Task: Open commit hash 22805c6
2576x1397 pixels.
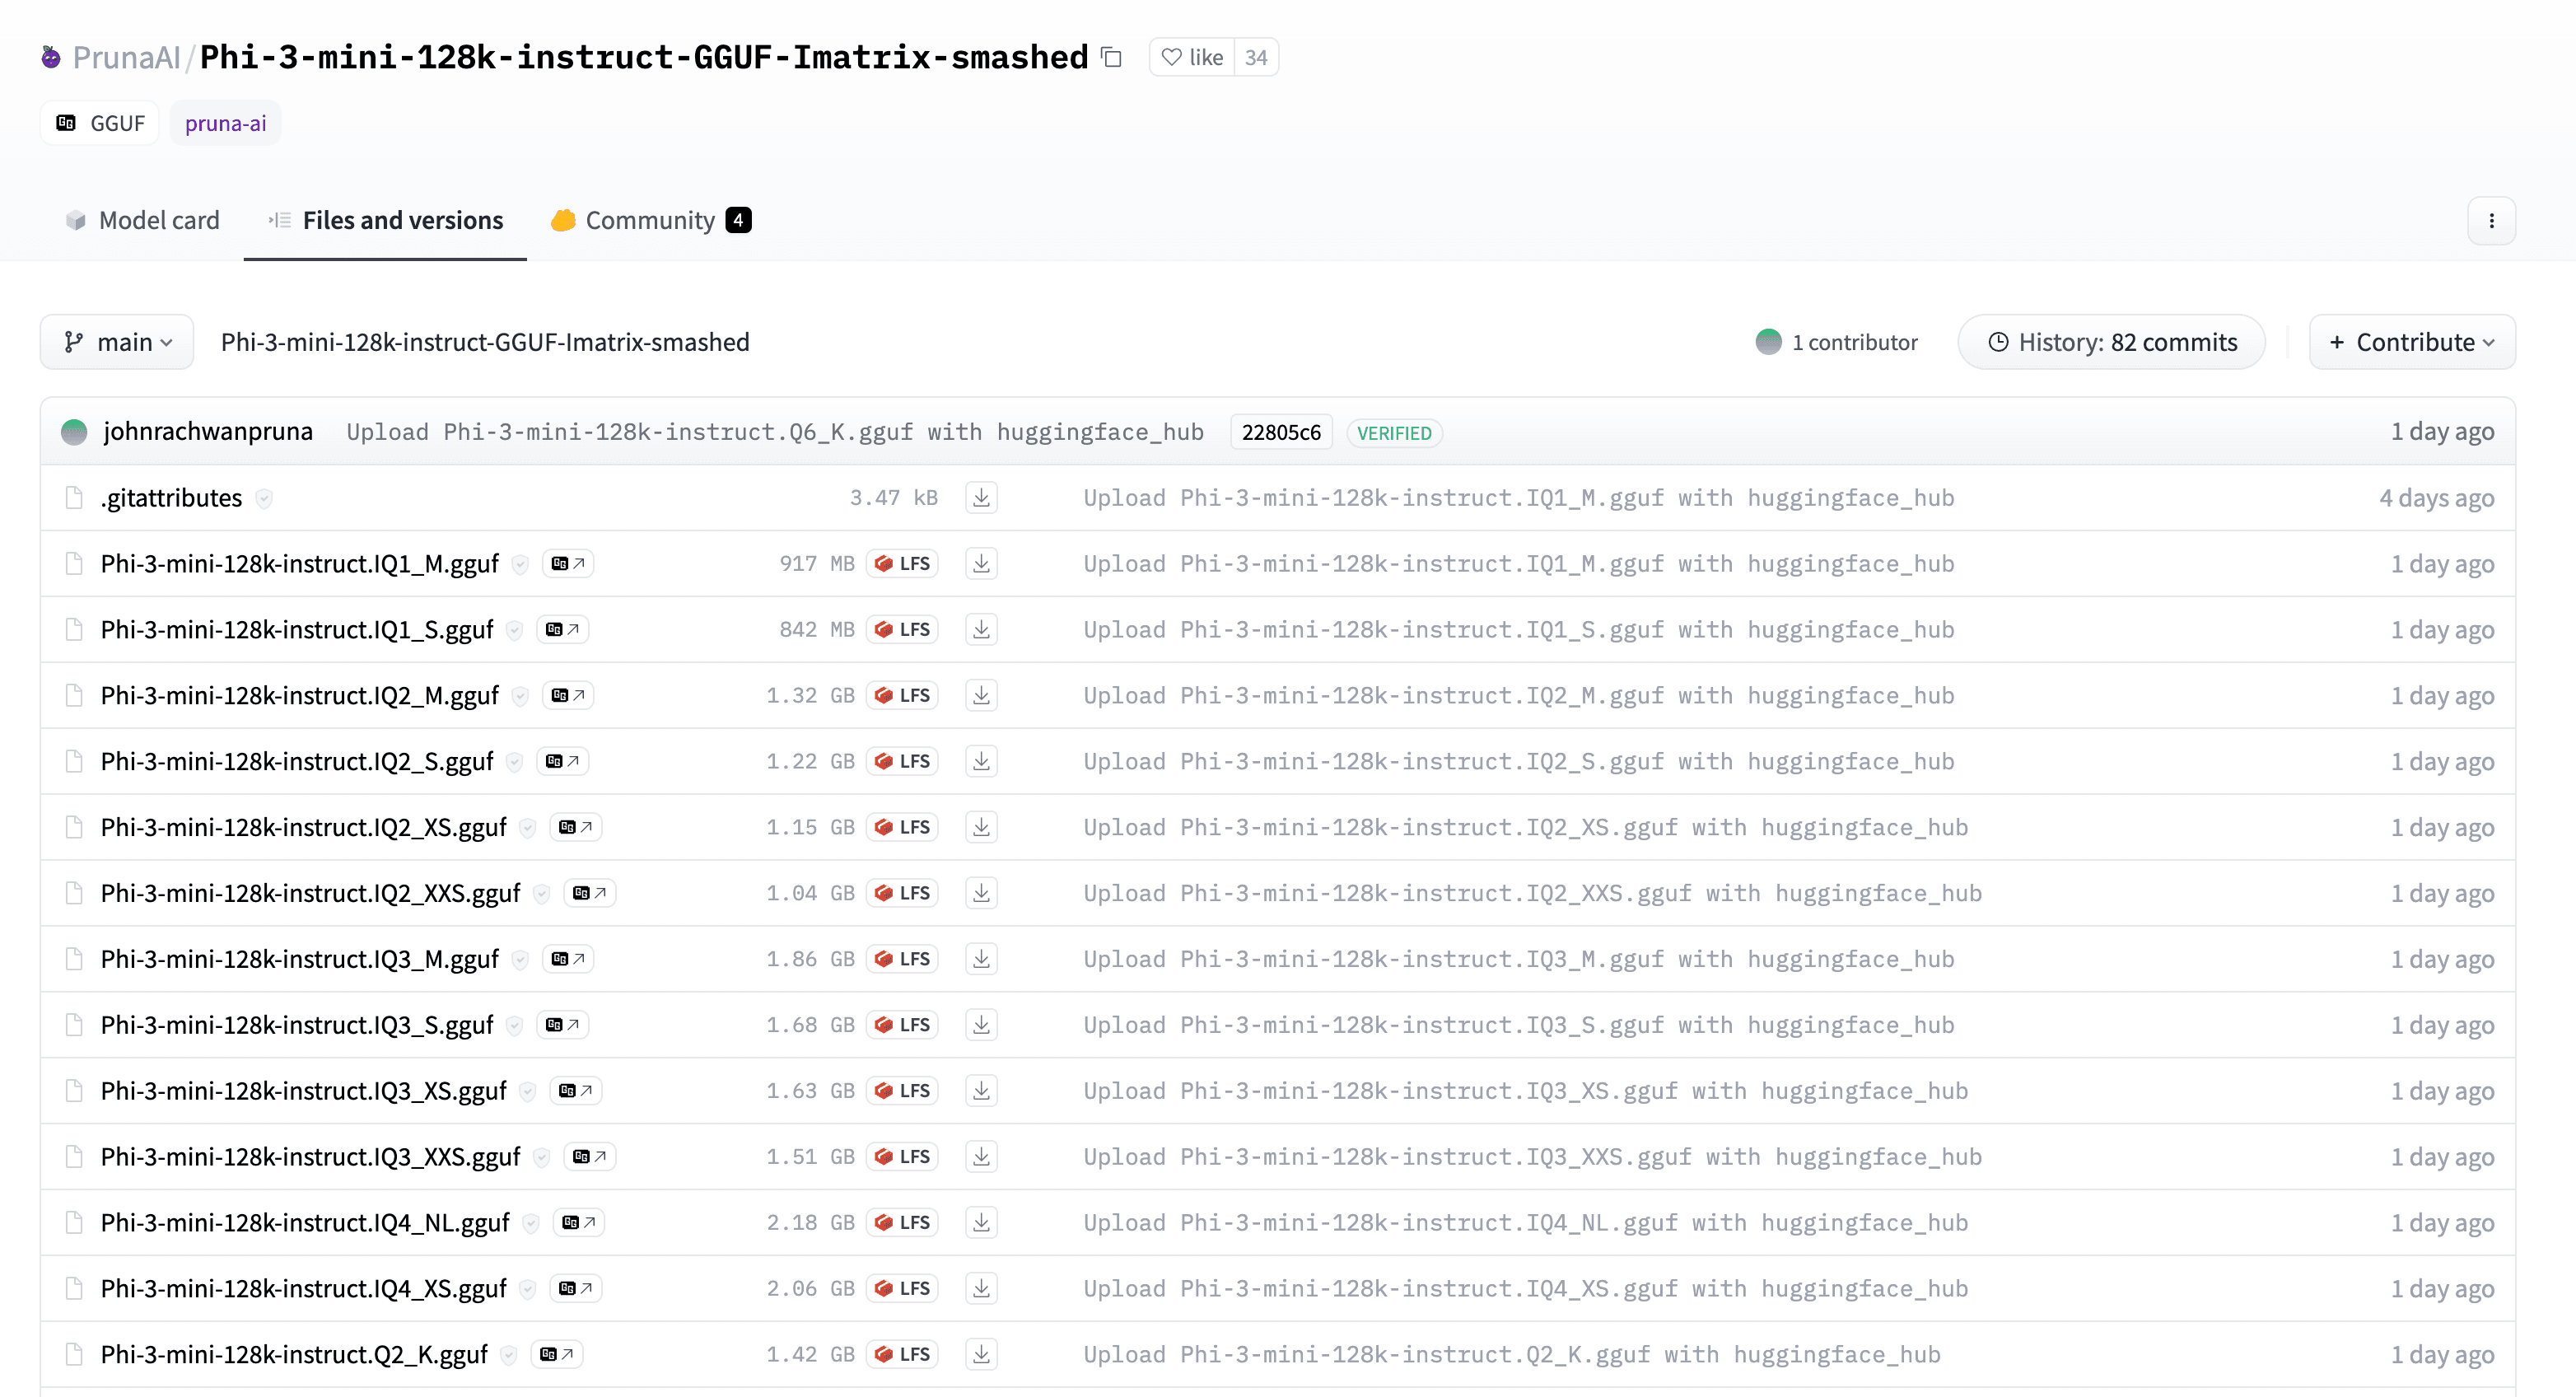Action: 1280,433
